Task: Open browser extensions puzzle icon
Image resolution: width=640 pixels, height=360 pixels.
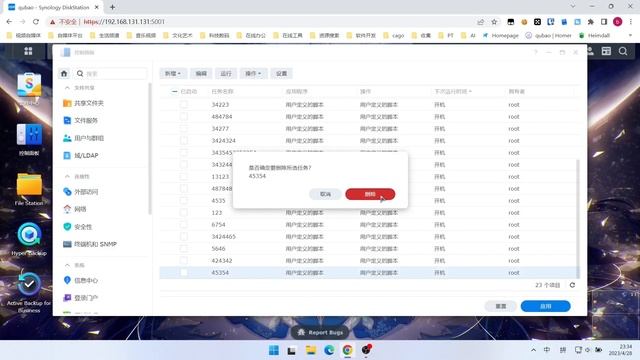Action: [x=591, y=22]
